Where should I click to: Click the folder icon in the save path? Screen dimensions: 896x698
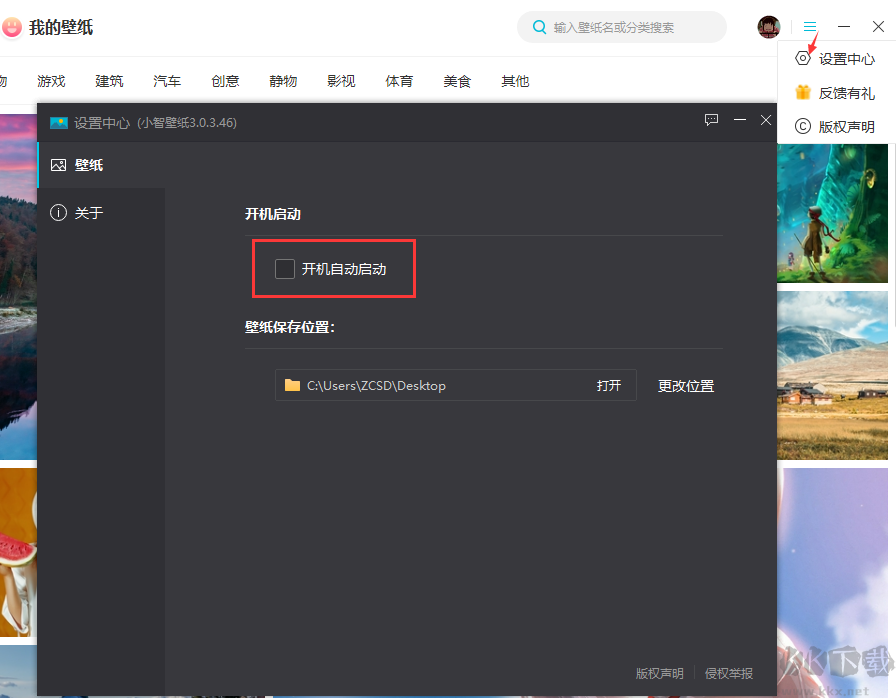[294, 385]
